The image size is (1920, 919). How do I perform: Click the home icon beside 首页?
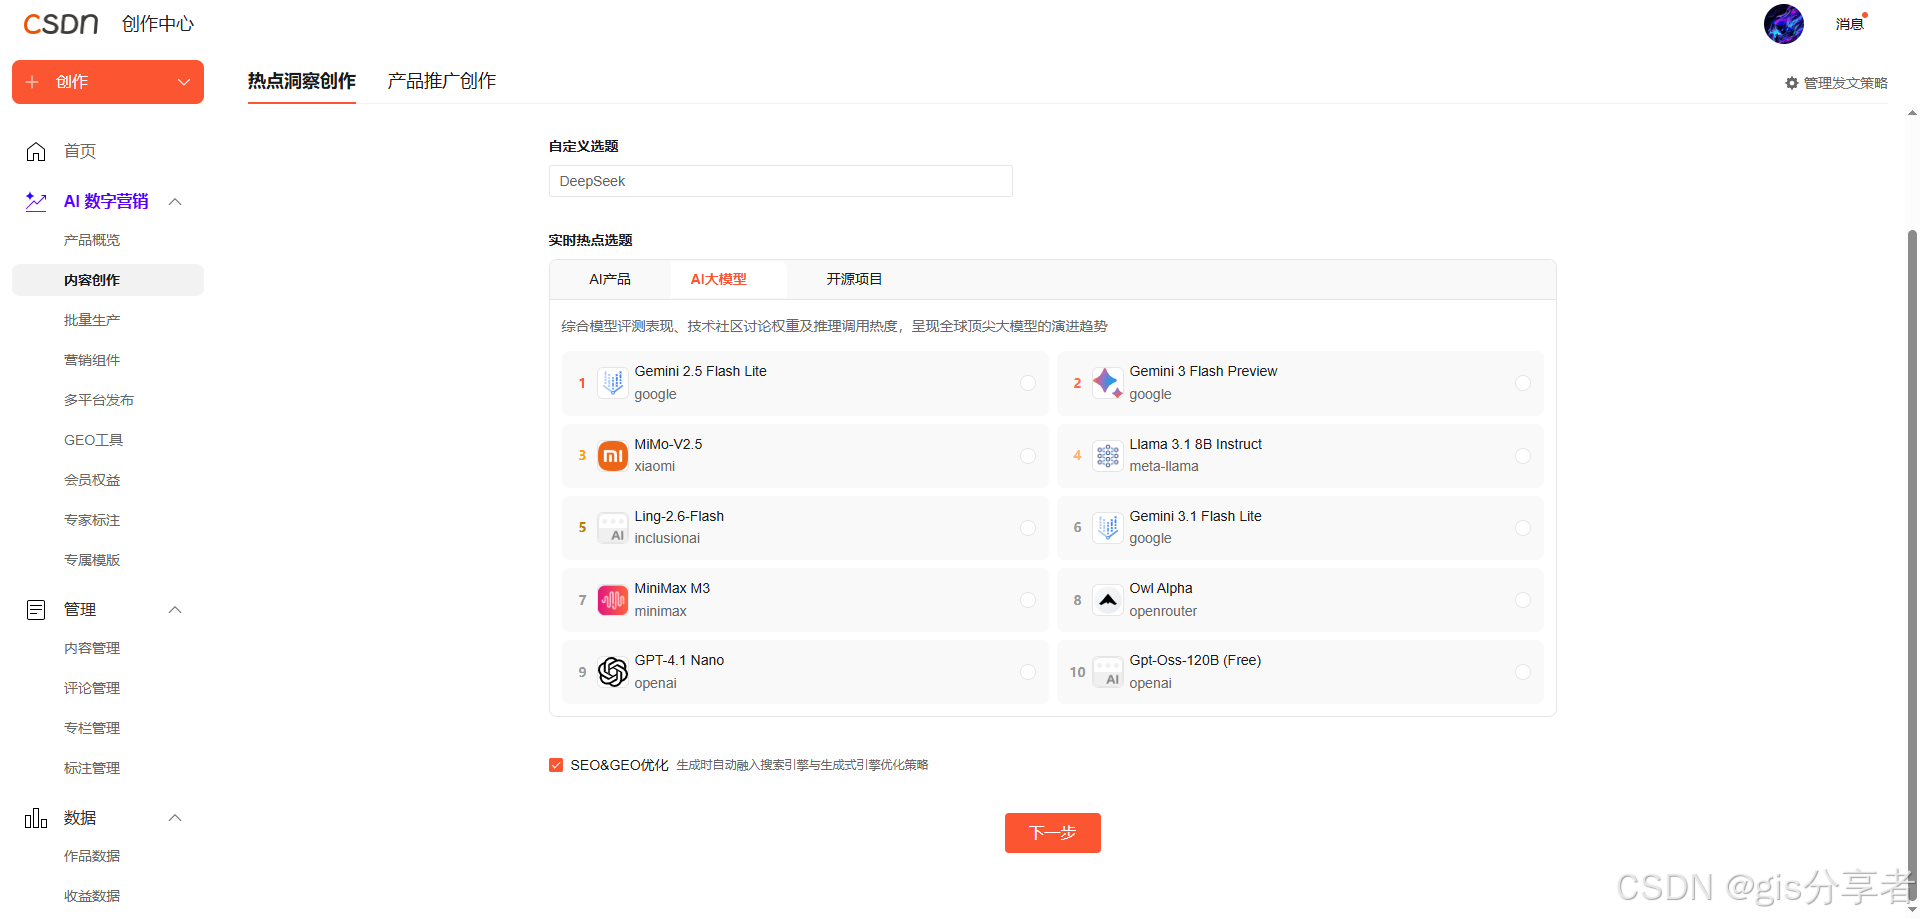pos(36,151)
